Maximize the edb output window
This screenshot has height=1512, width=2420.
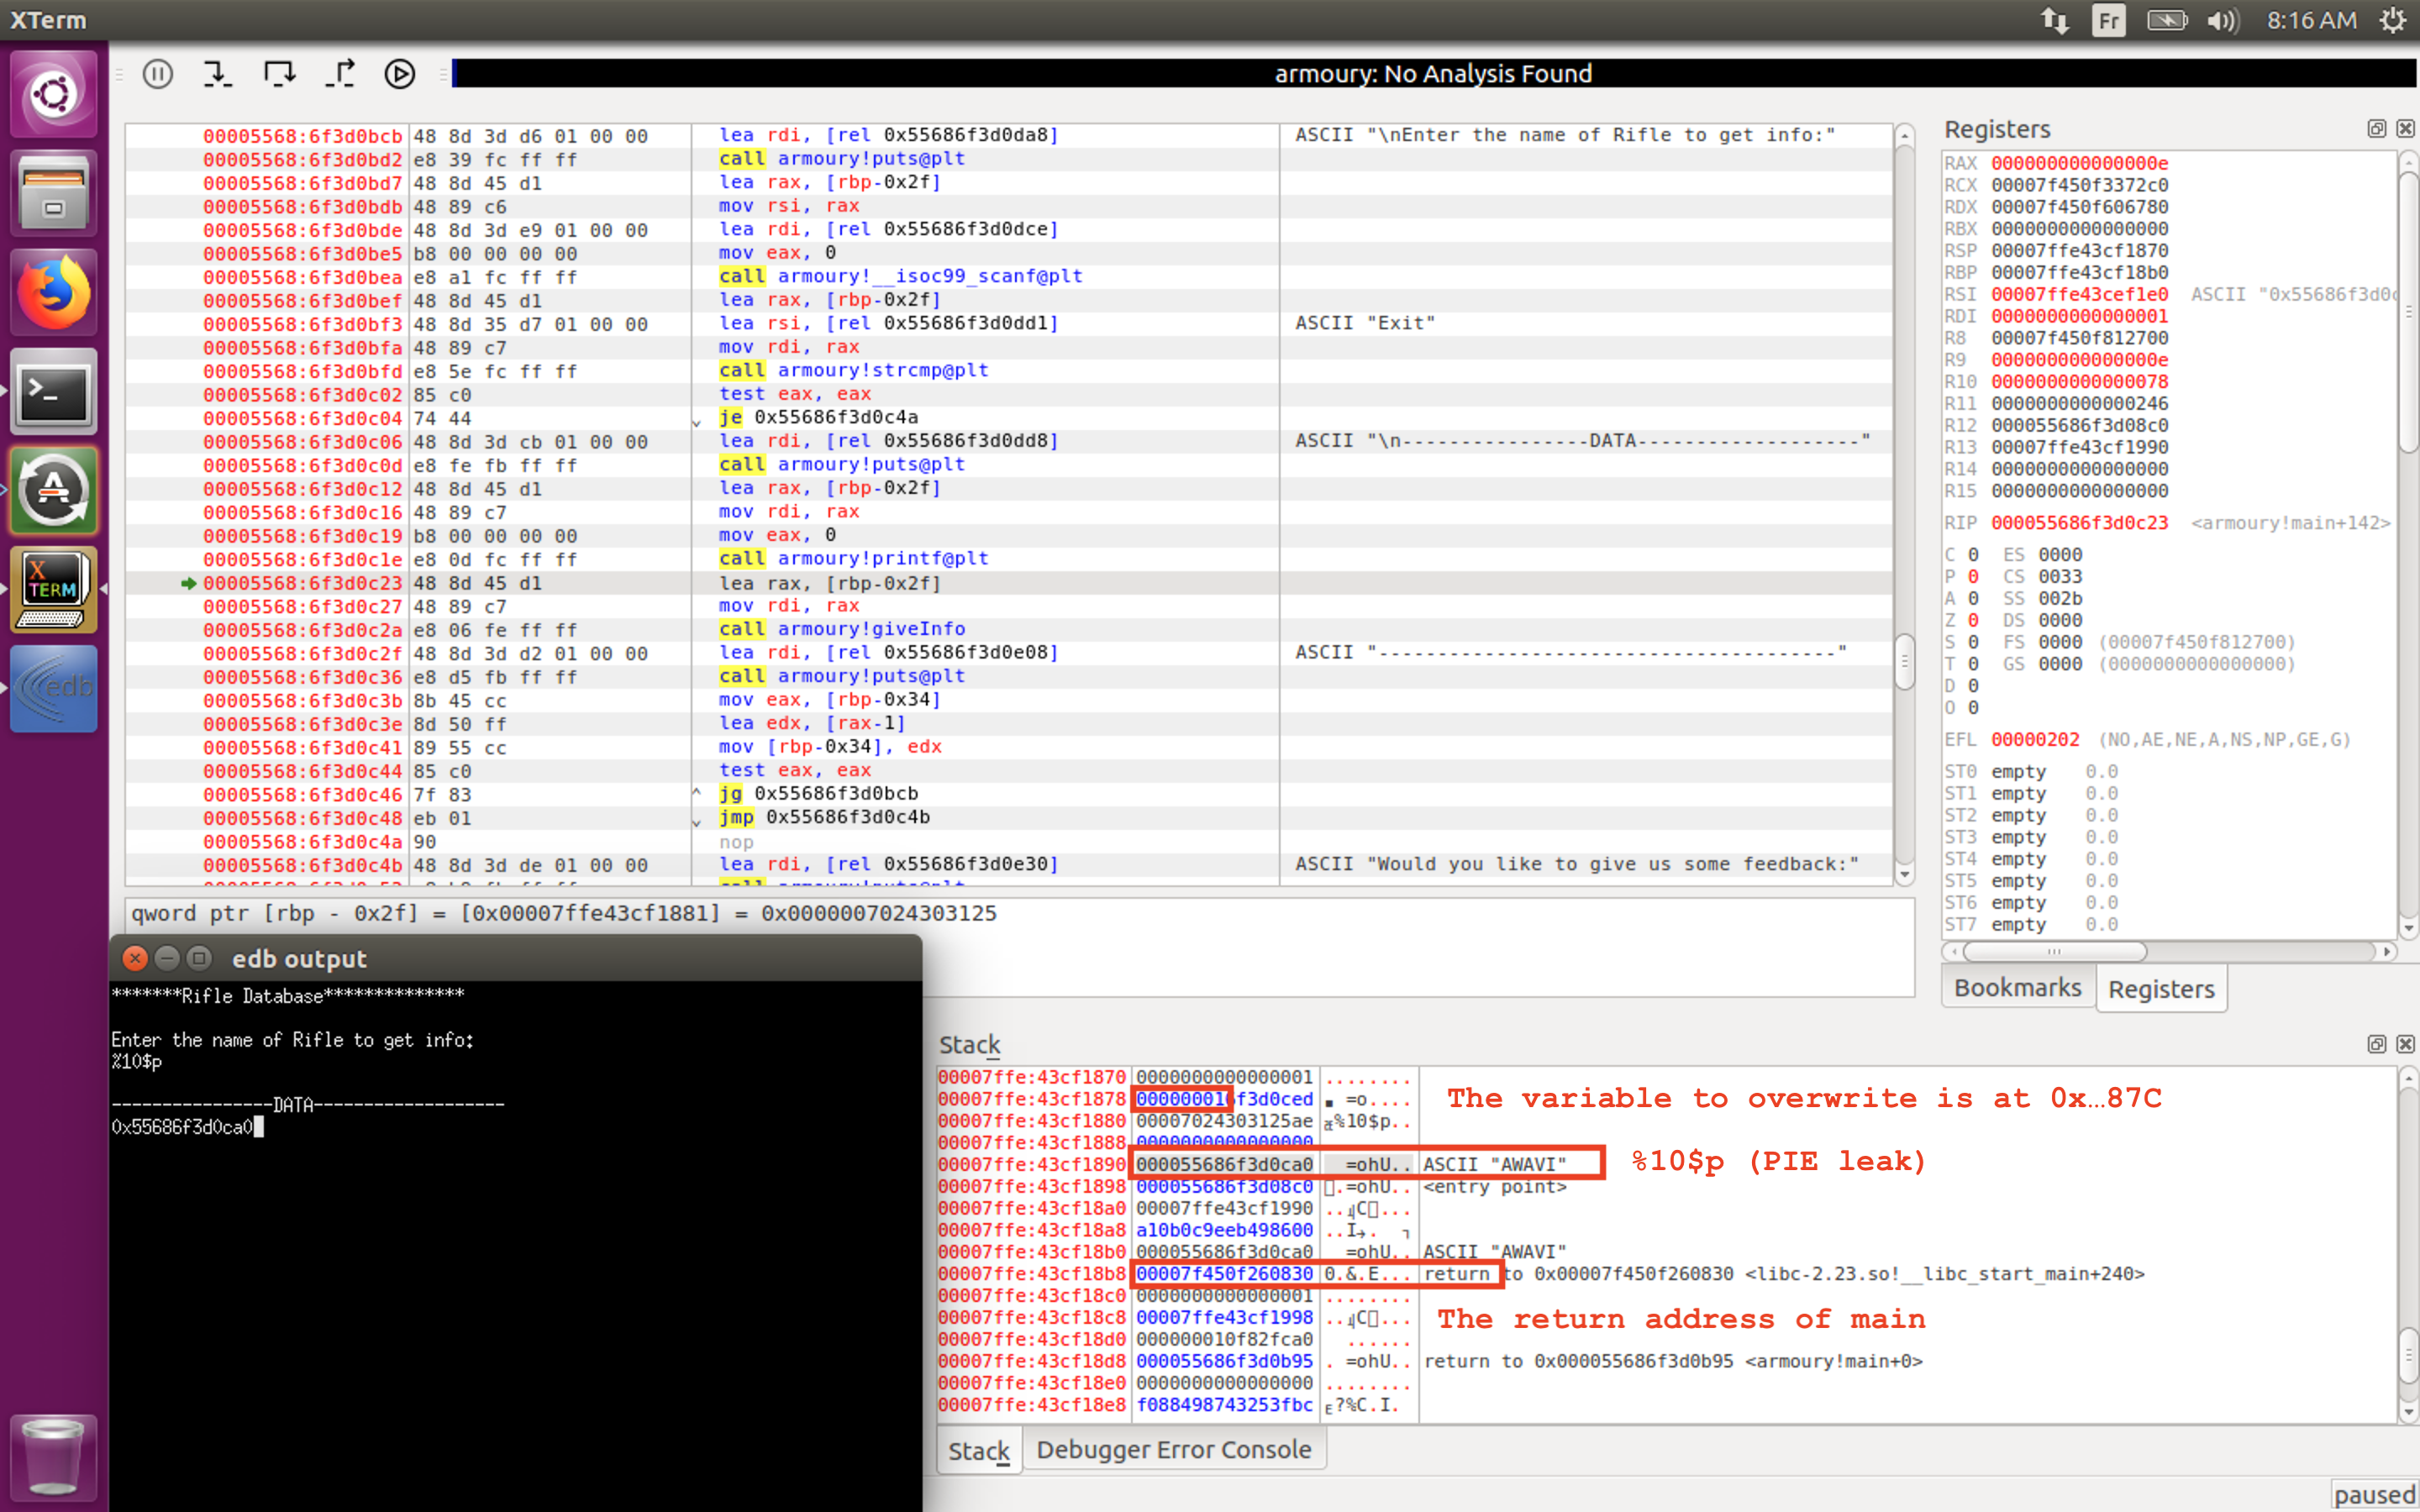coord(200,958)
